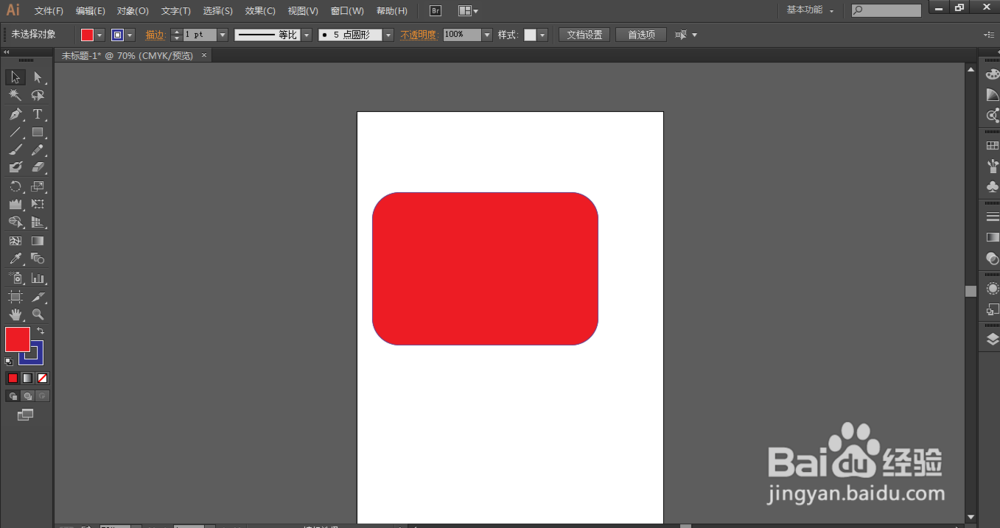
Task: Click the 描边 stroke link
Action: 154,35
